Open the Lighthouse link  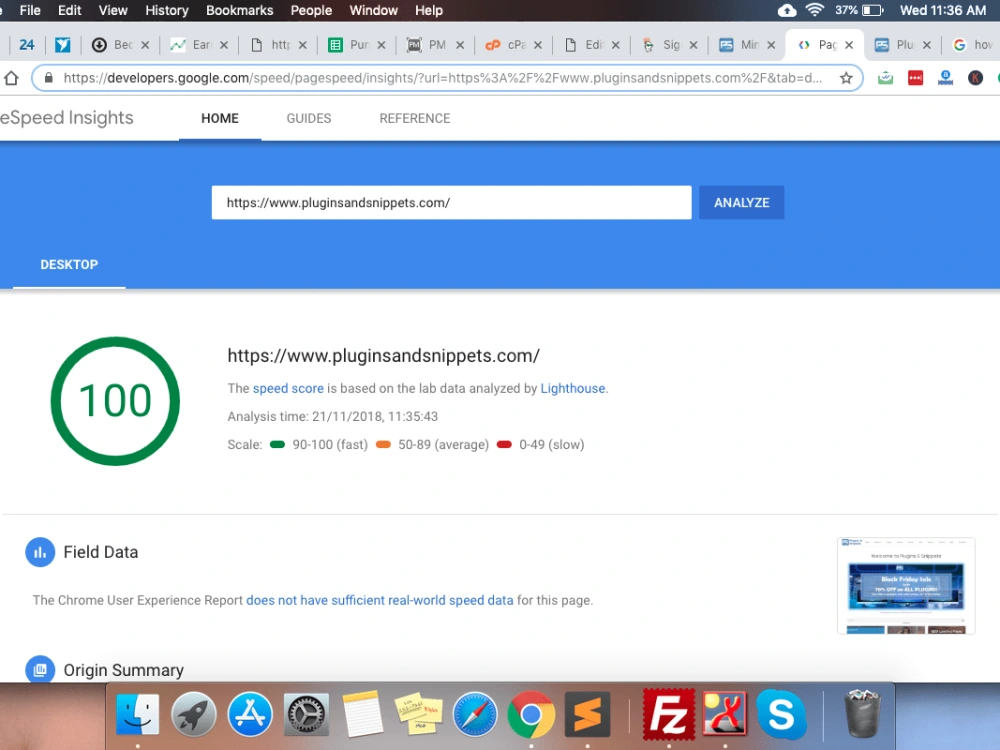(x=573, y=388)
